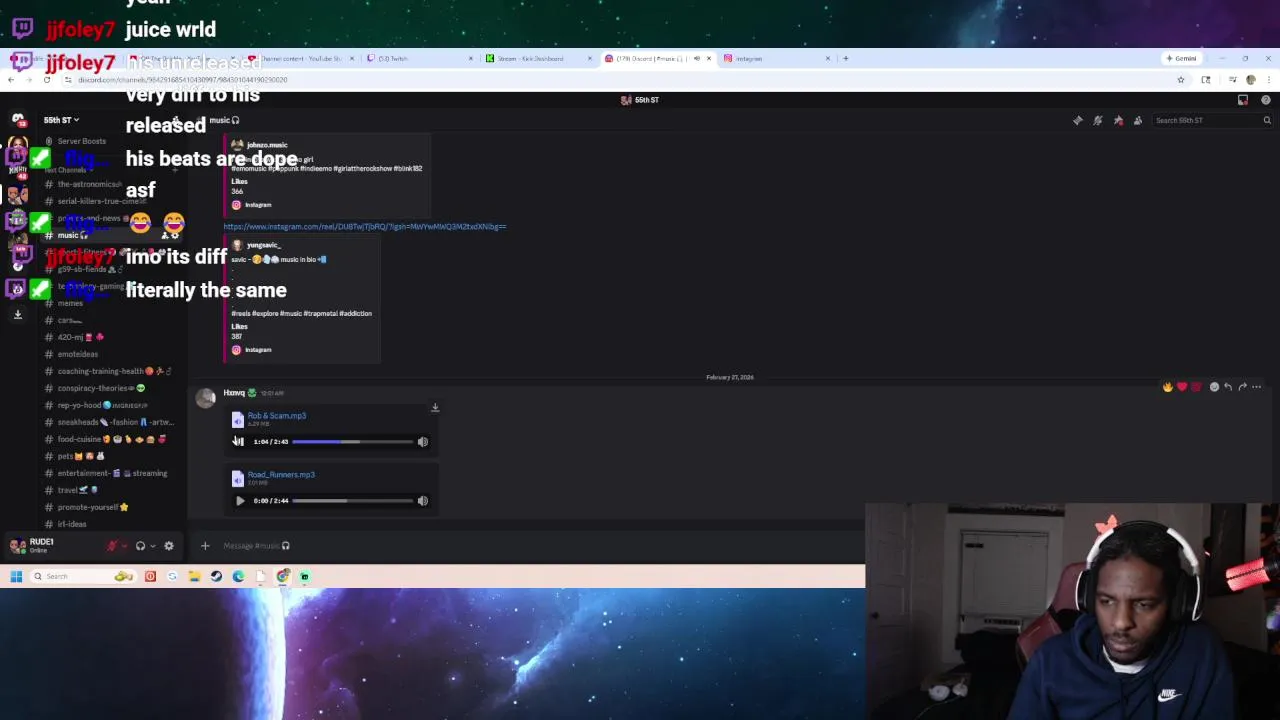
Task: Expand the 55th ST server dropdown
Action: (61, 120)
